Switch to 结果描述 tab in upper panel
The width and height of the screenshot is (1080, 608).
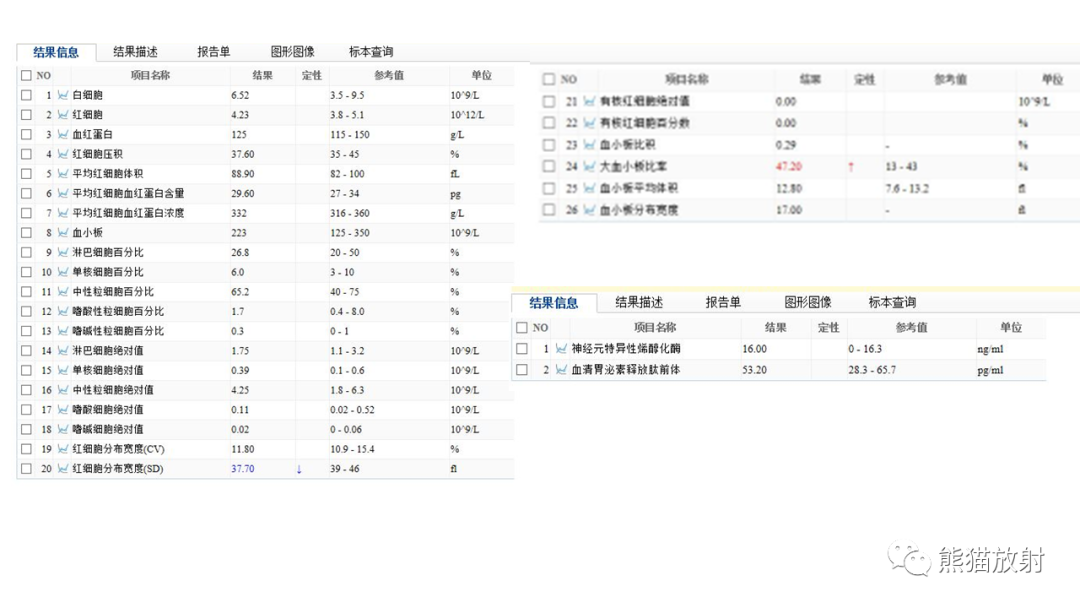(135, 52)
